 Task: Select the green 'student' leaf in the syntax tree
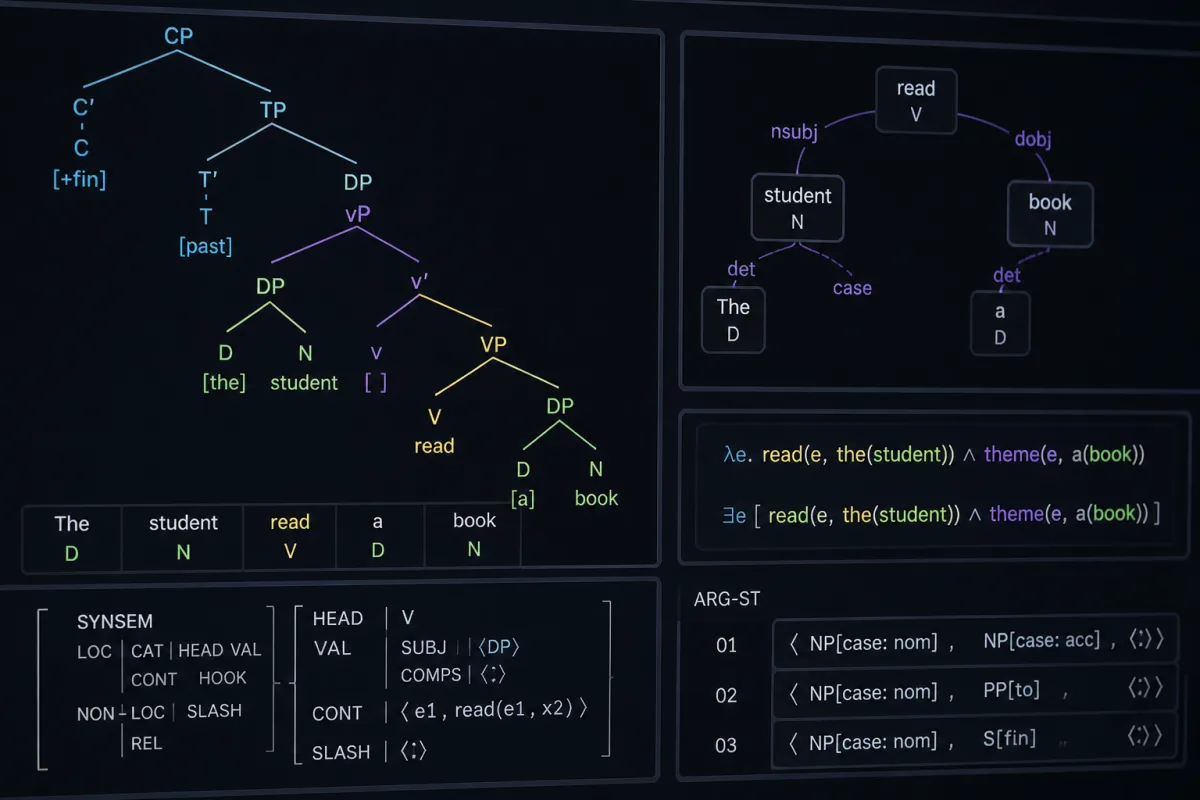304,382
